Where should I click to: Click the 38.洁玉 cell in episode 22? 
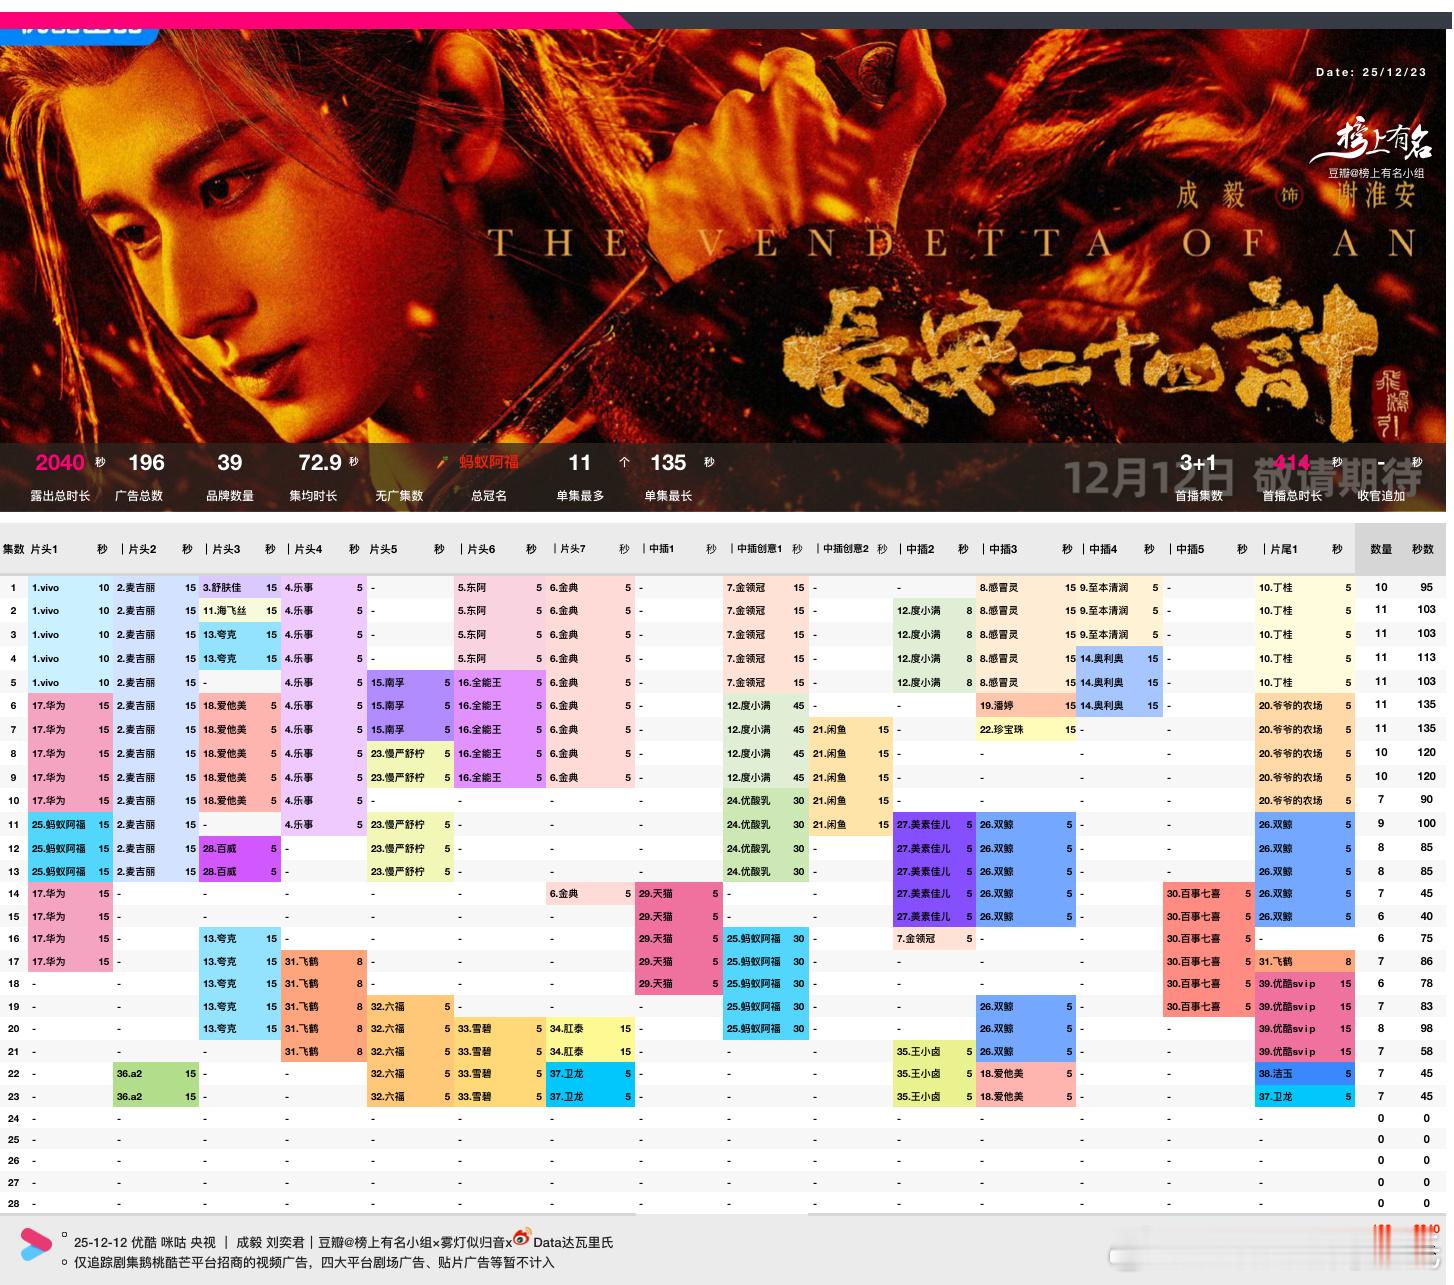(x=1306, y=1073)
